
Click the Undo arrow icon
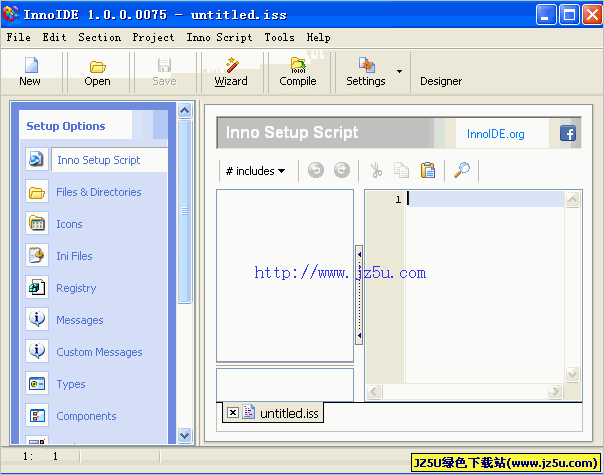point(316,170)
